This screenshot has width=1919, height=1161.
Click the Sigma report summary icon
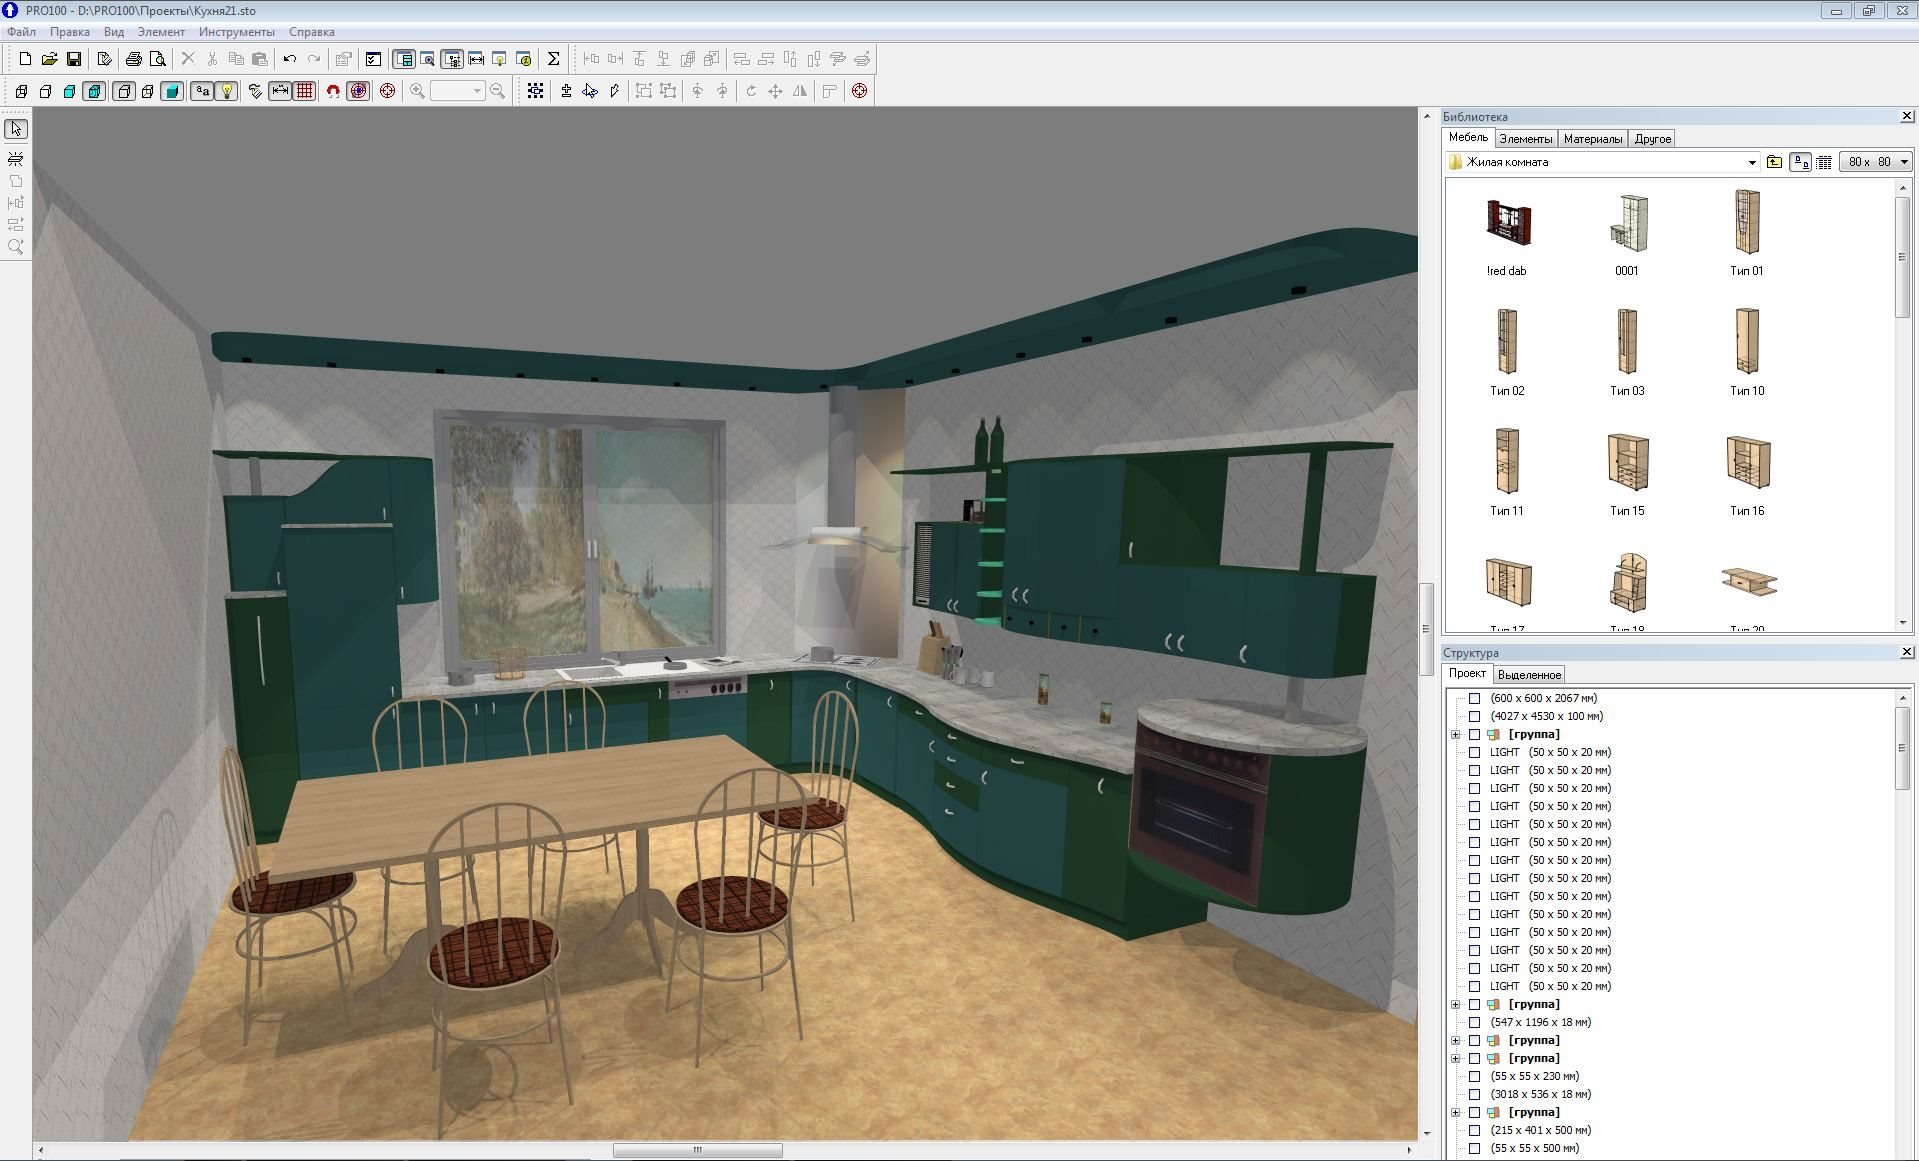[x=553, y=59]
